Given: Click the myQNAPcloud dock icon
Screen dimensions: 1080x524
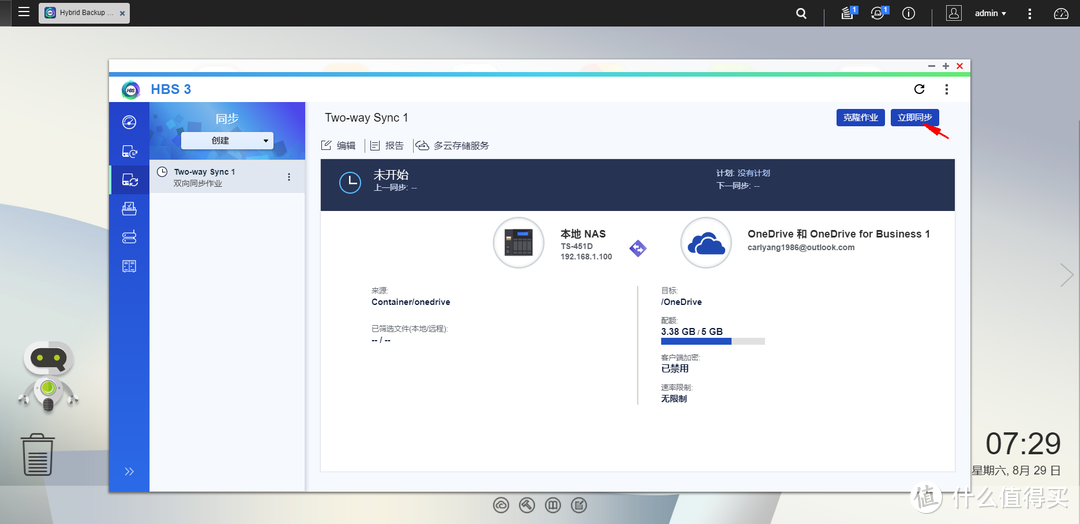Looking at the screenshot, I should (501, 505).
